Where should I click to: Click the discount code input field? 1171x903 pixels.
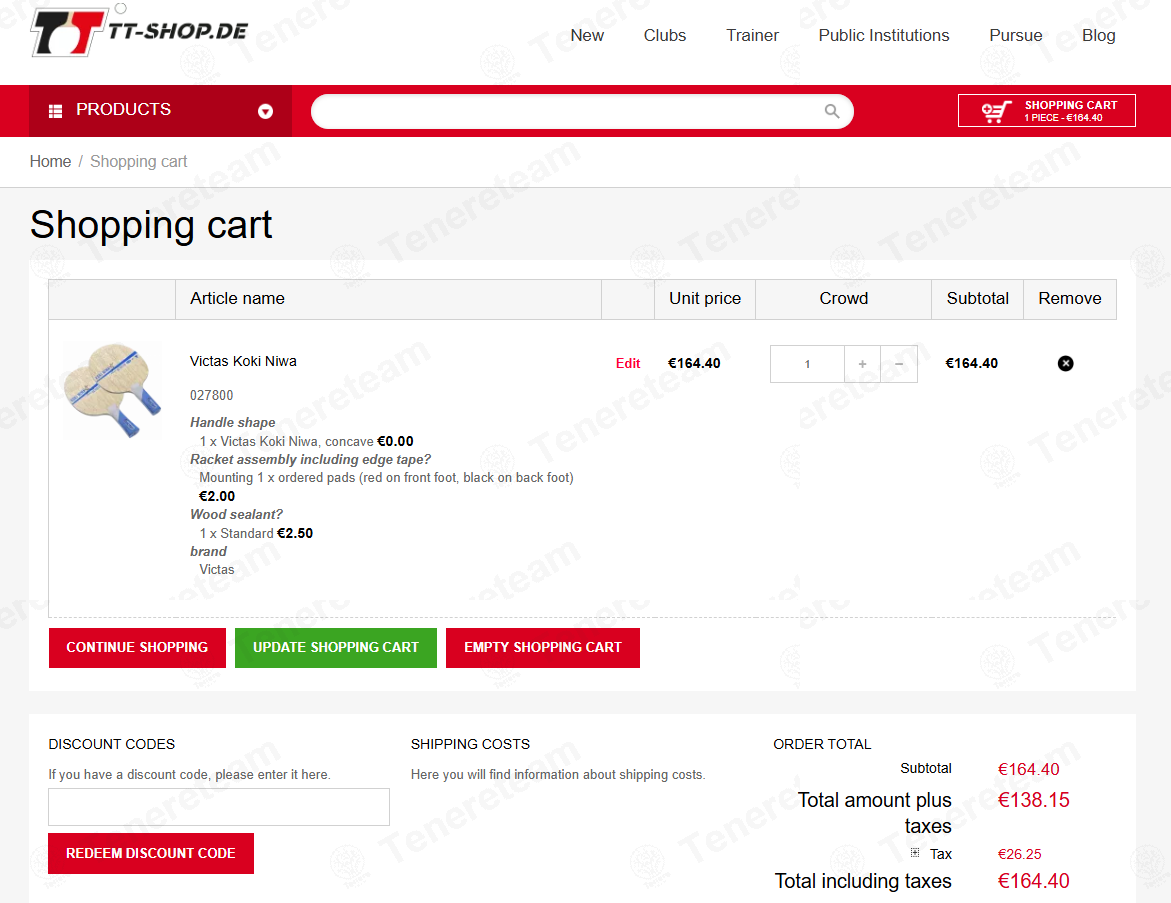coord(219,807)
